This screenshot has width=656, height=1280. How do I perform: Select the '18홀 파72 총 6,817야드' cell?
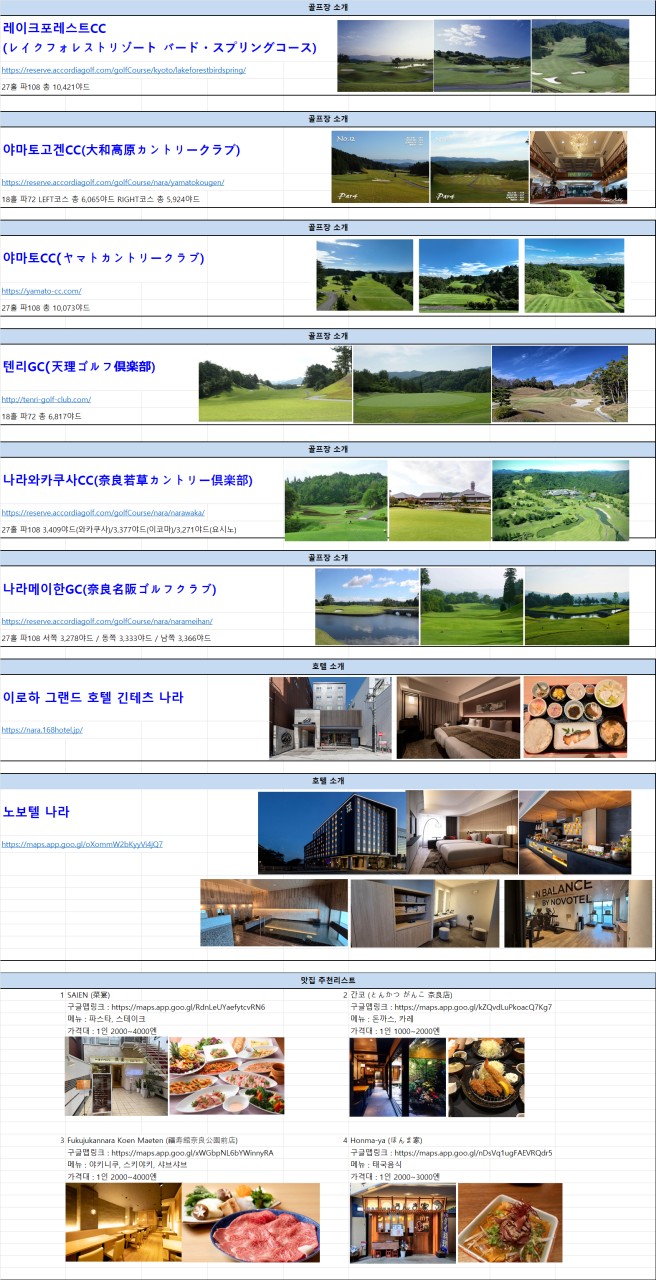pyautogui.click(x=42, y=415)
